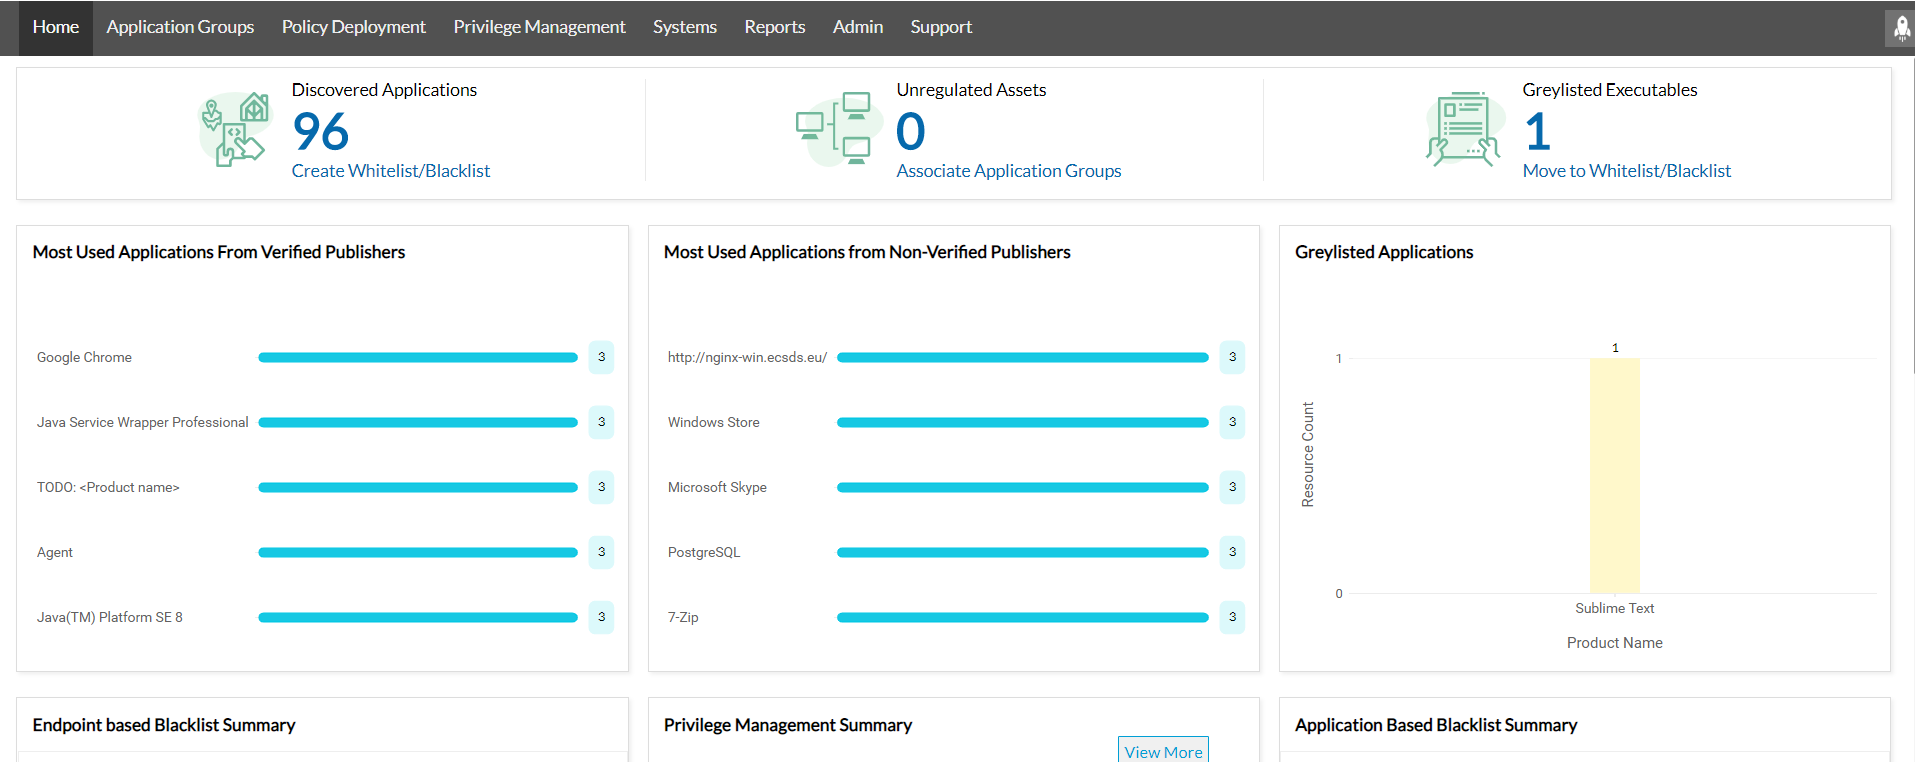Open the Policy Deployment menu

point(353,27)
